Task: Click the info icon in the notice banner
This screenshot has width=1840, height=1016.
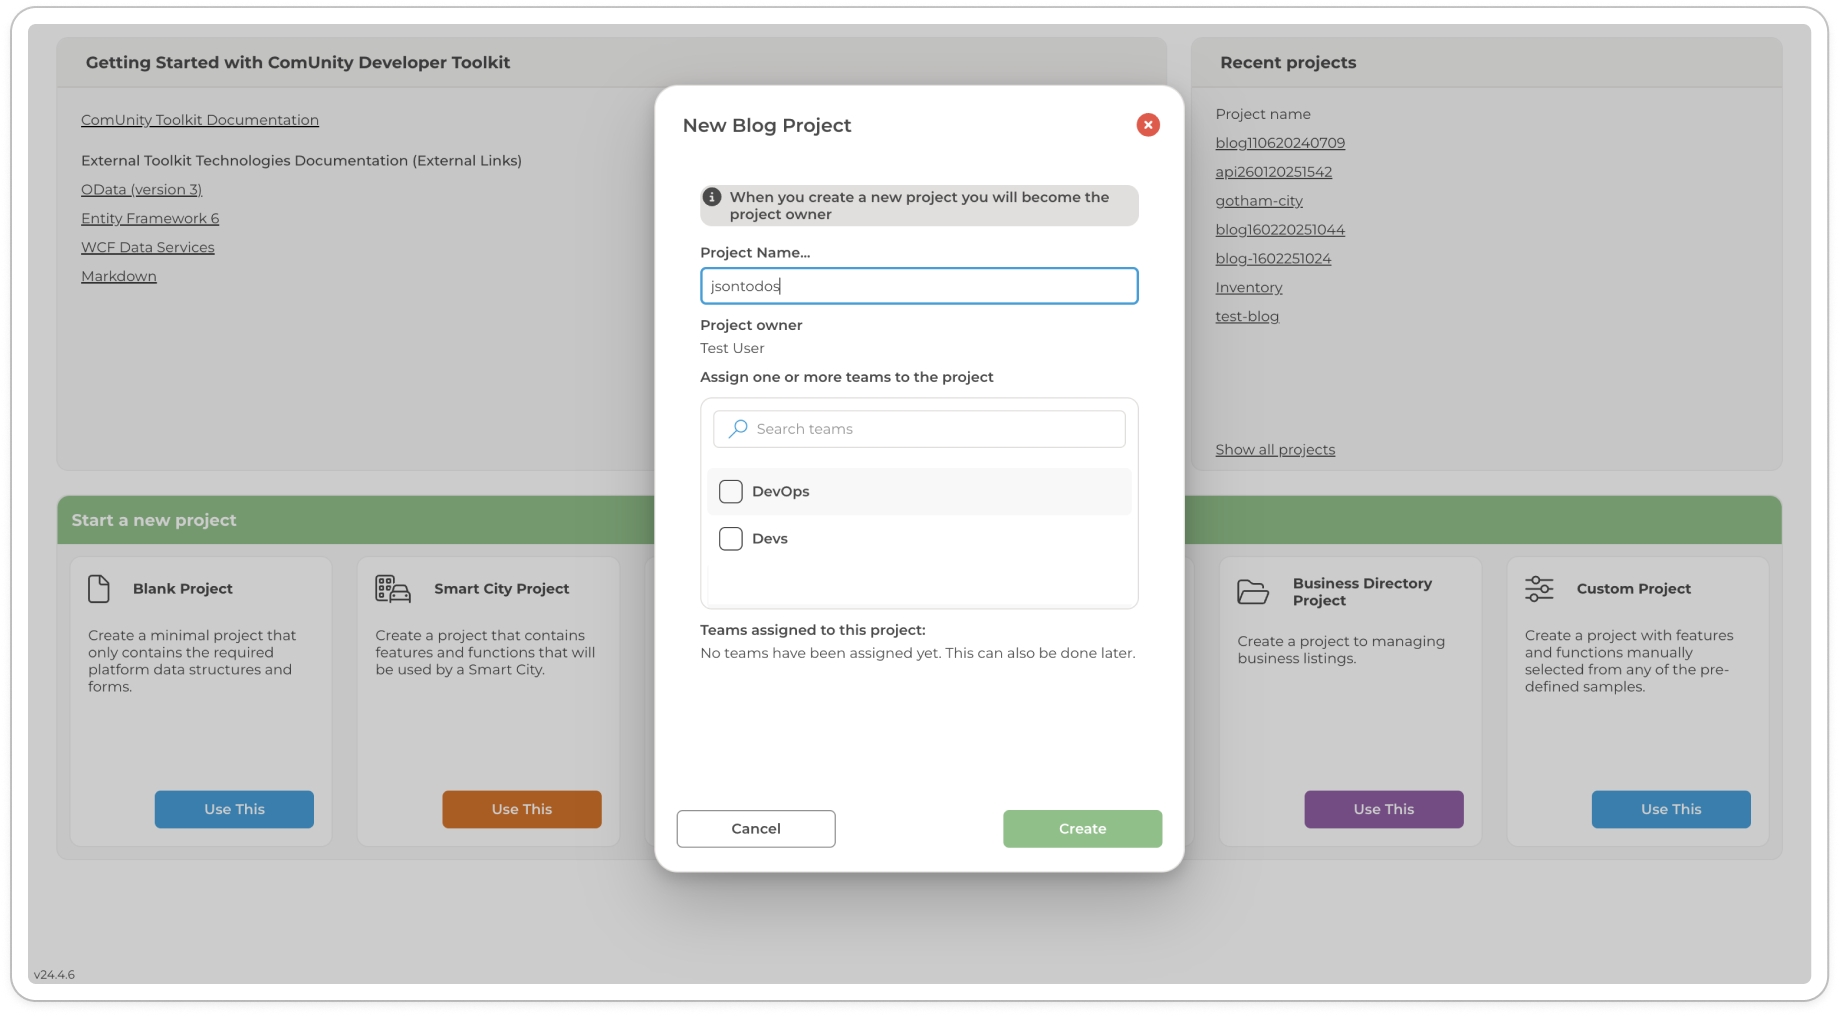Action: point(712,197)
